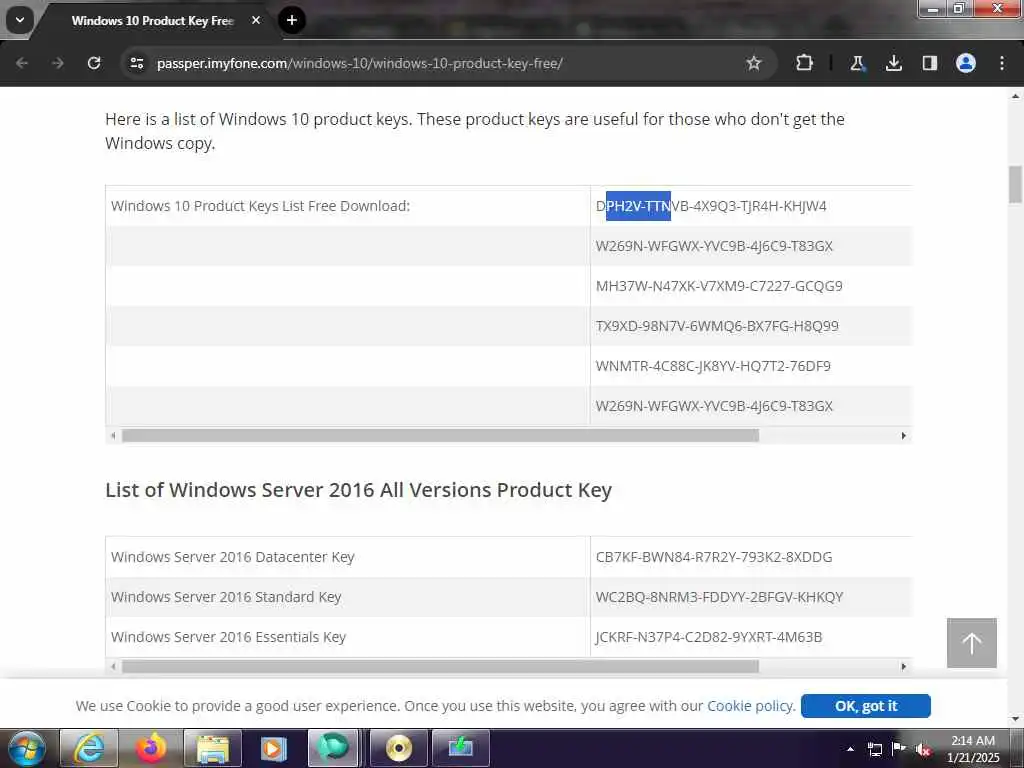This screenshot has height=768, width=1024.
Task: Click the Windows 10 keys table horizontal scrollbar
Action: point(440,436)
